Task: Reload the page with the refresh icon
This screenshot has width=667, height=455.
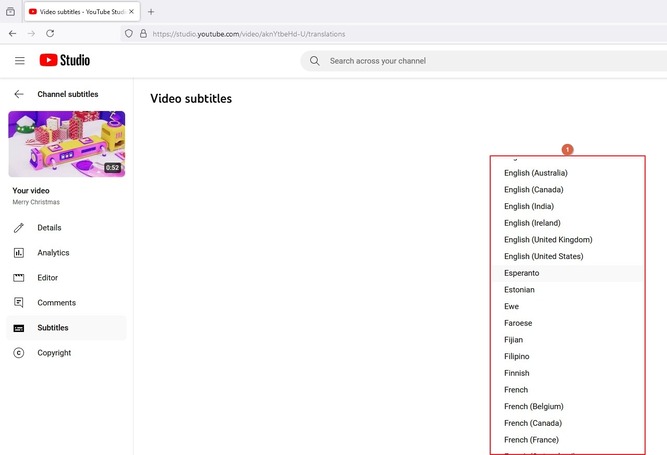Action: [50, 33]
